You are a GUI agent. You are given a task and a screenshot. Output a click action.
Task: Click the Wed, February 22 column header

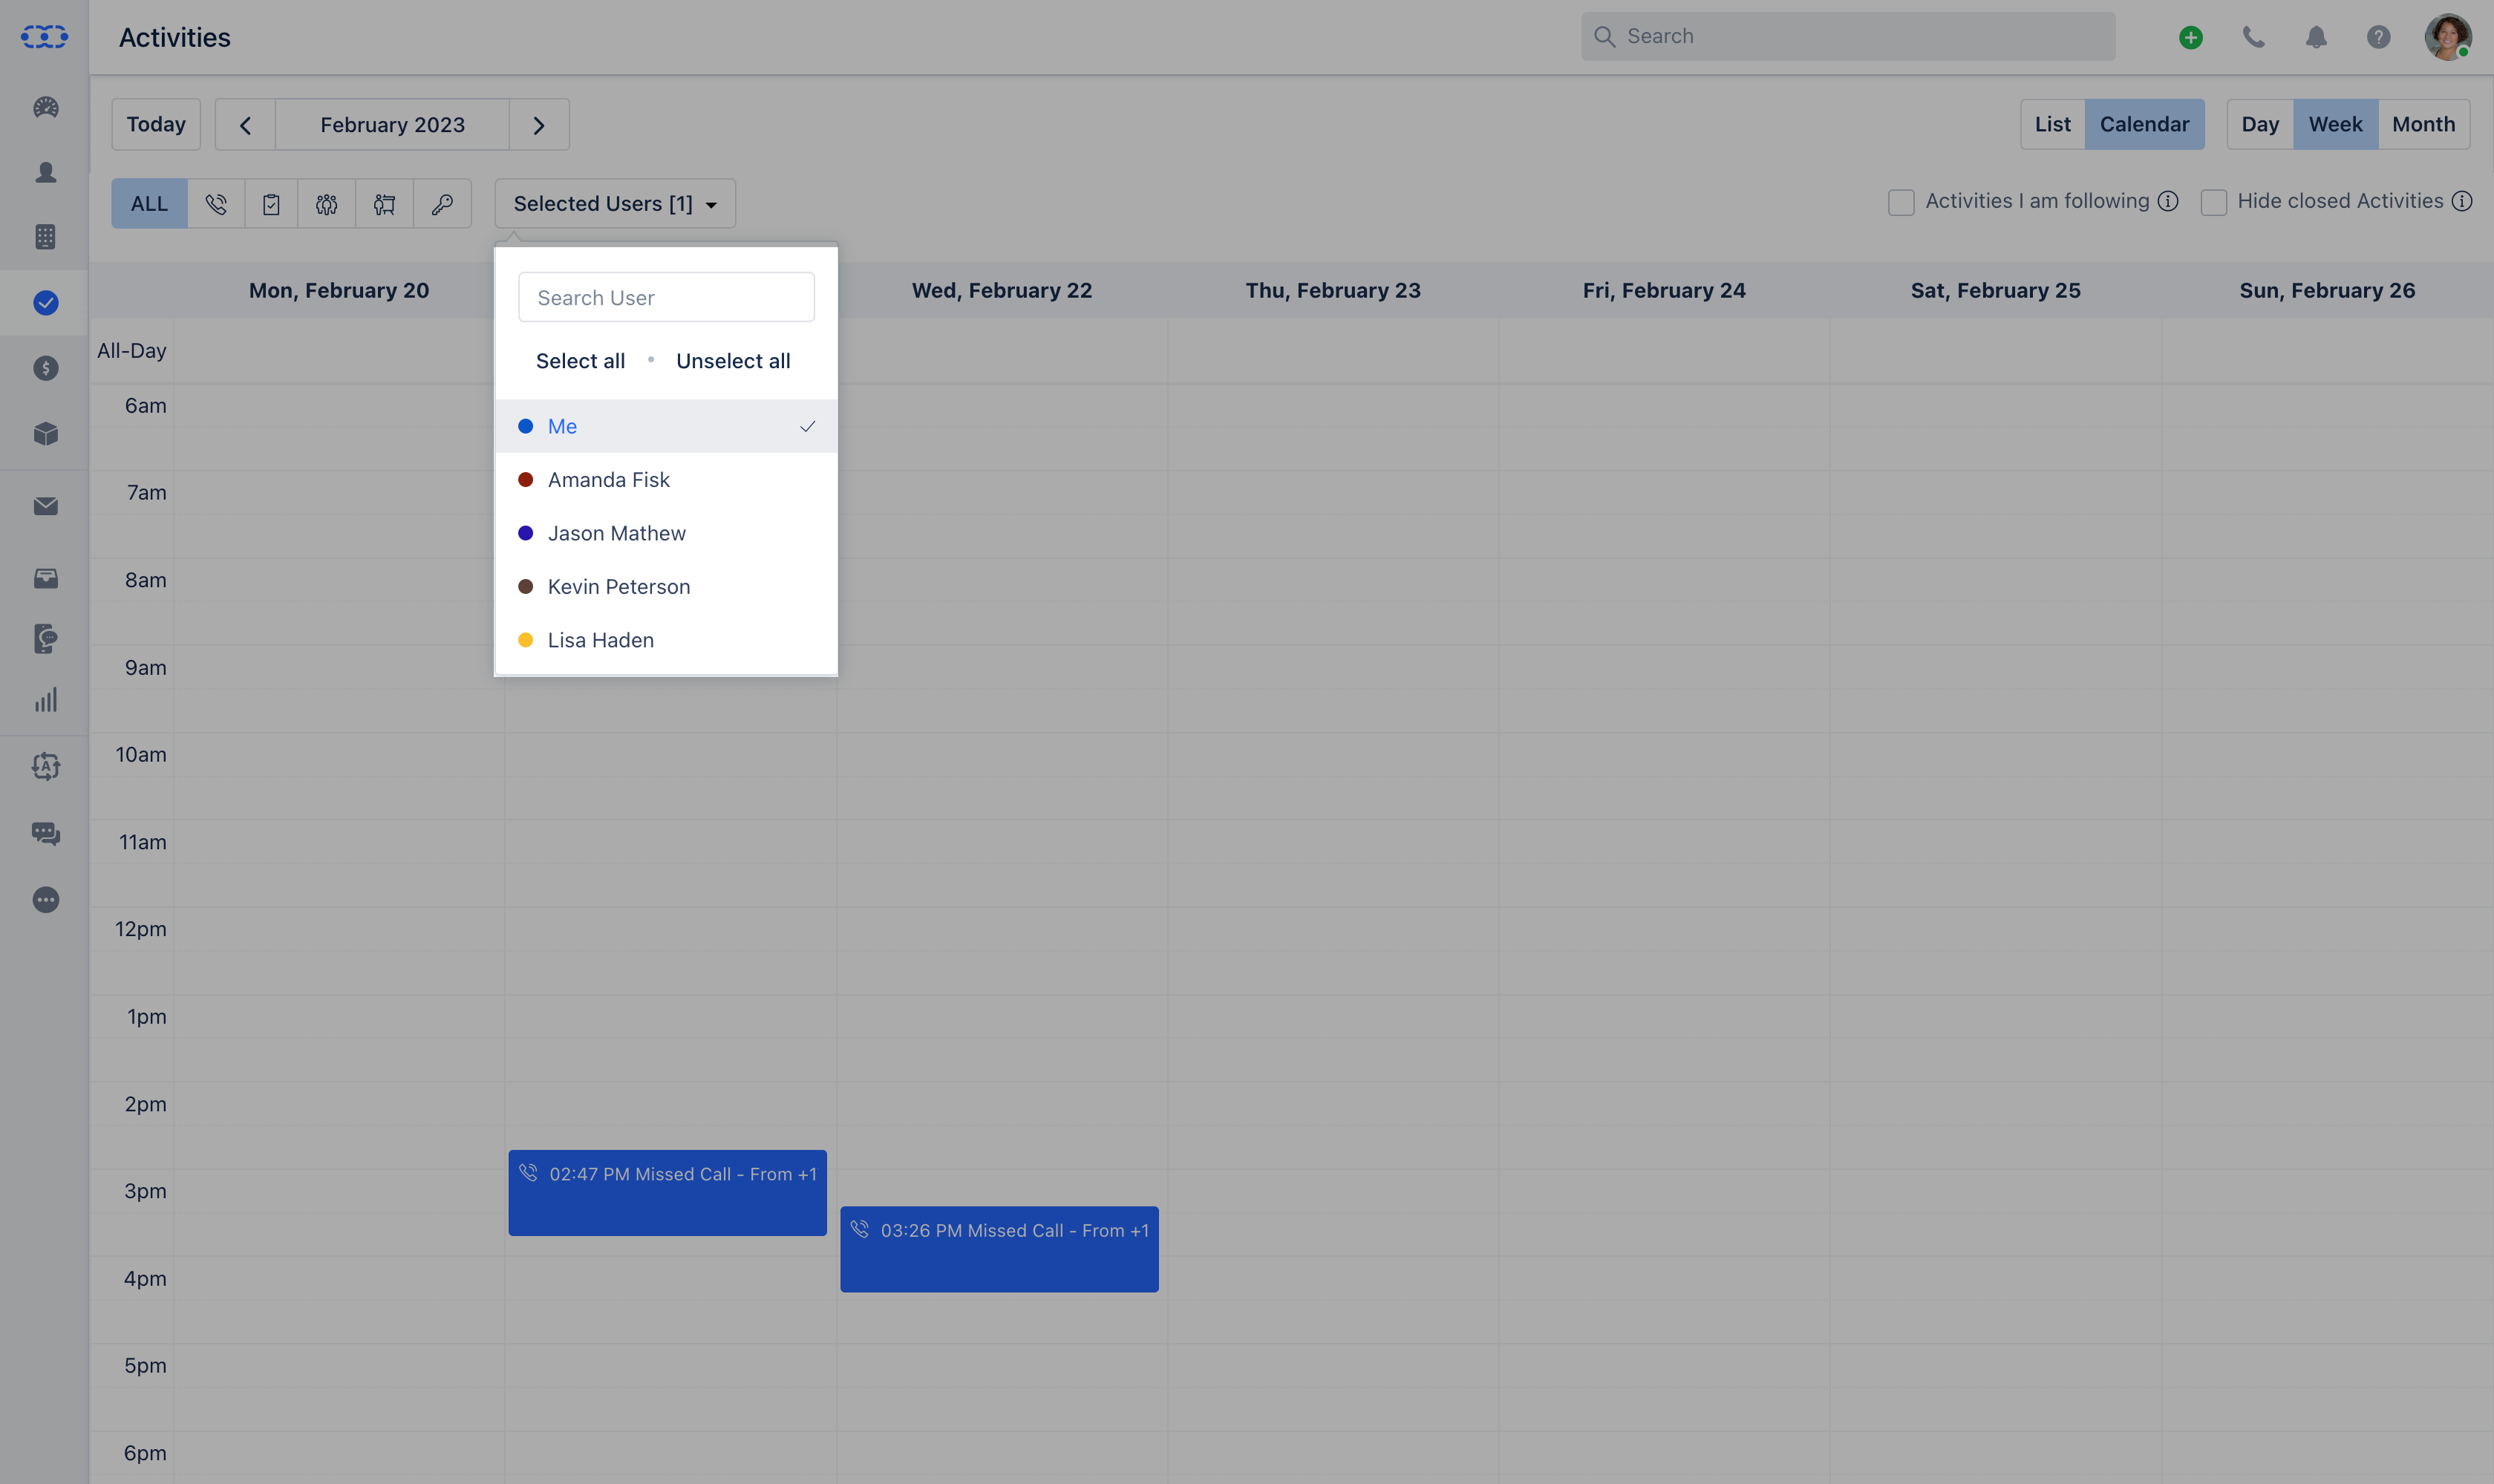1002,291
